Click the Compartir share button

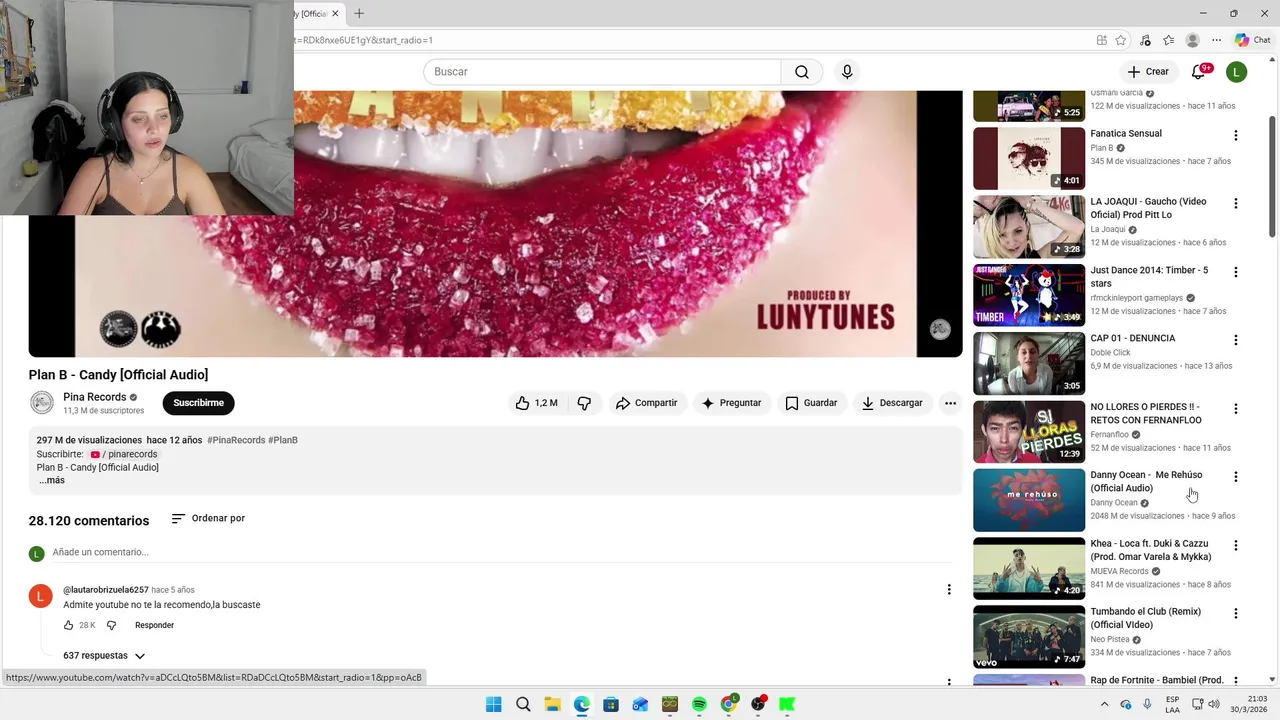pyautogui.click(x=646, y=403)
